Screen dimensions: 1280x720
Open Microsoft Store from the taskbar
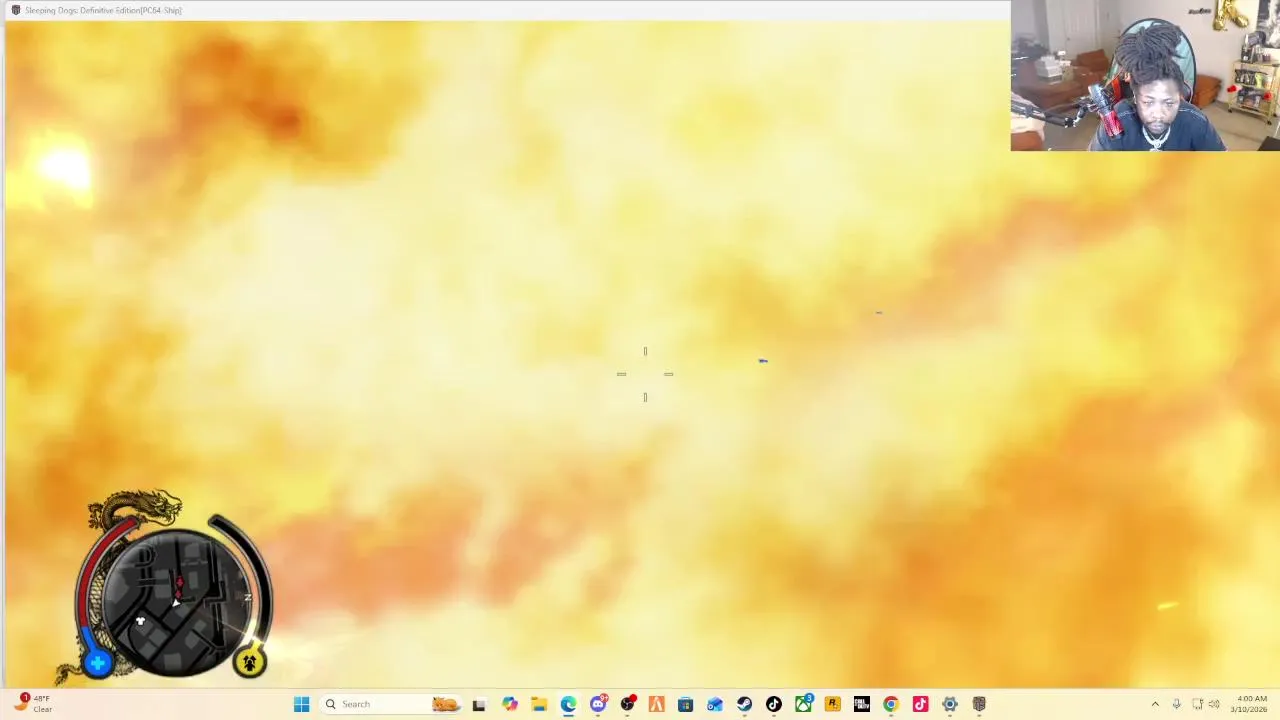point(685,704)
